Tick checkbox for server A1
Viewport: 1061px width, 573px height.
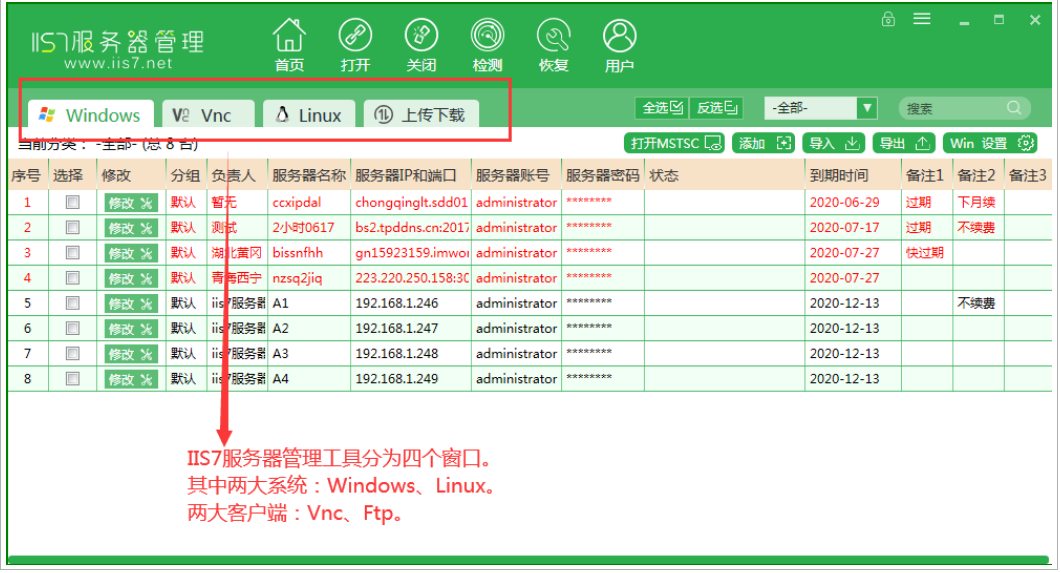pyautogui.click(x=72, y=303)
